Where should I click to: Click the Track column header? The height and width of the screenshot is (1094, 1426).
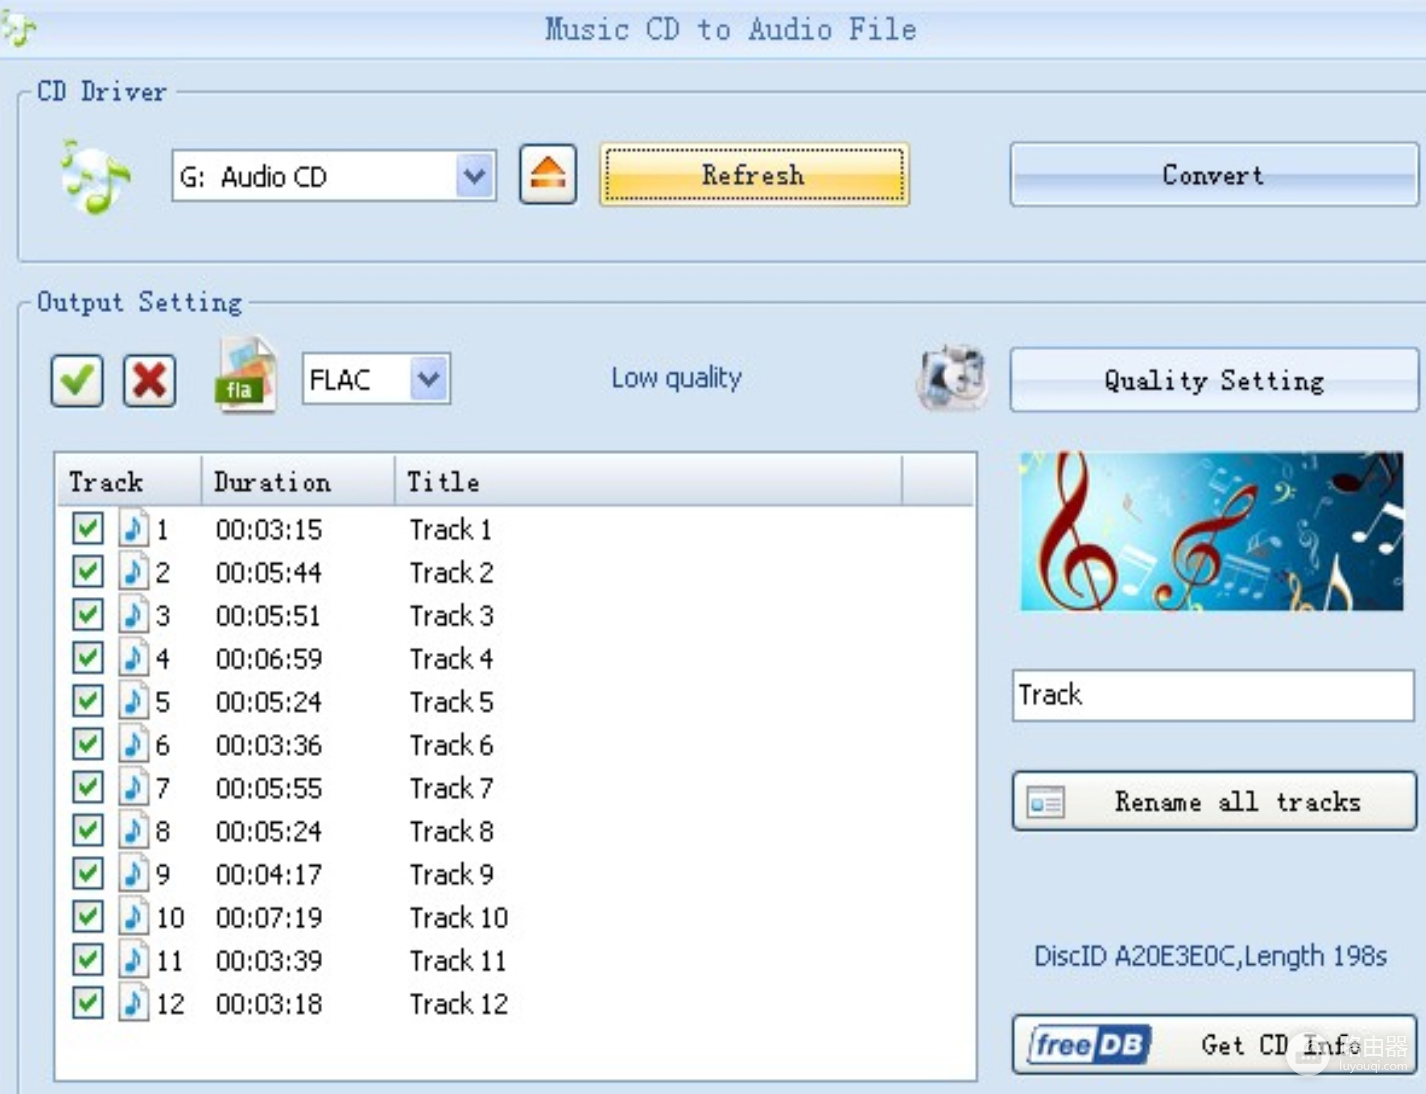point(129,482)
